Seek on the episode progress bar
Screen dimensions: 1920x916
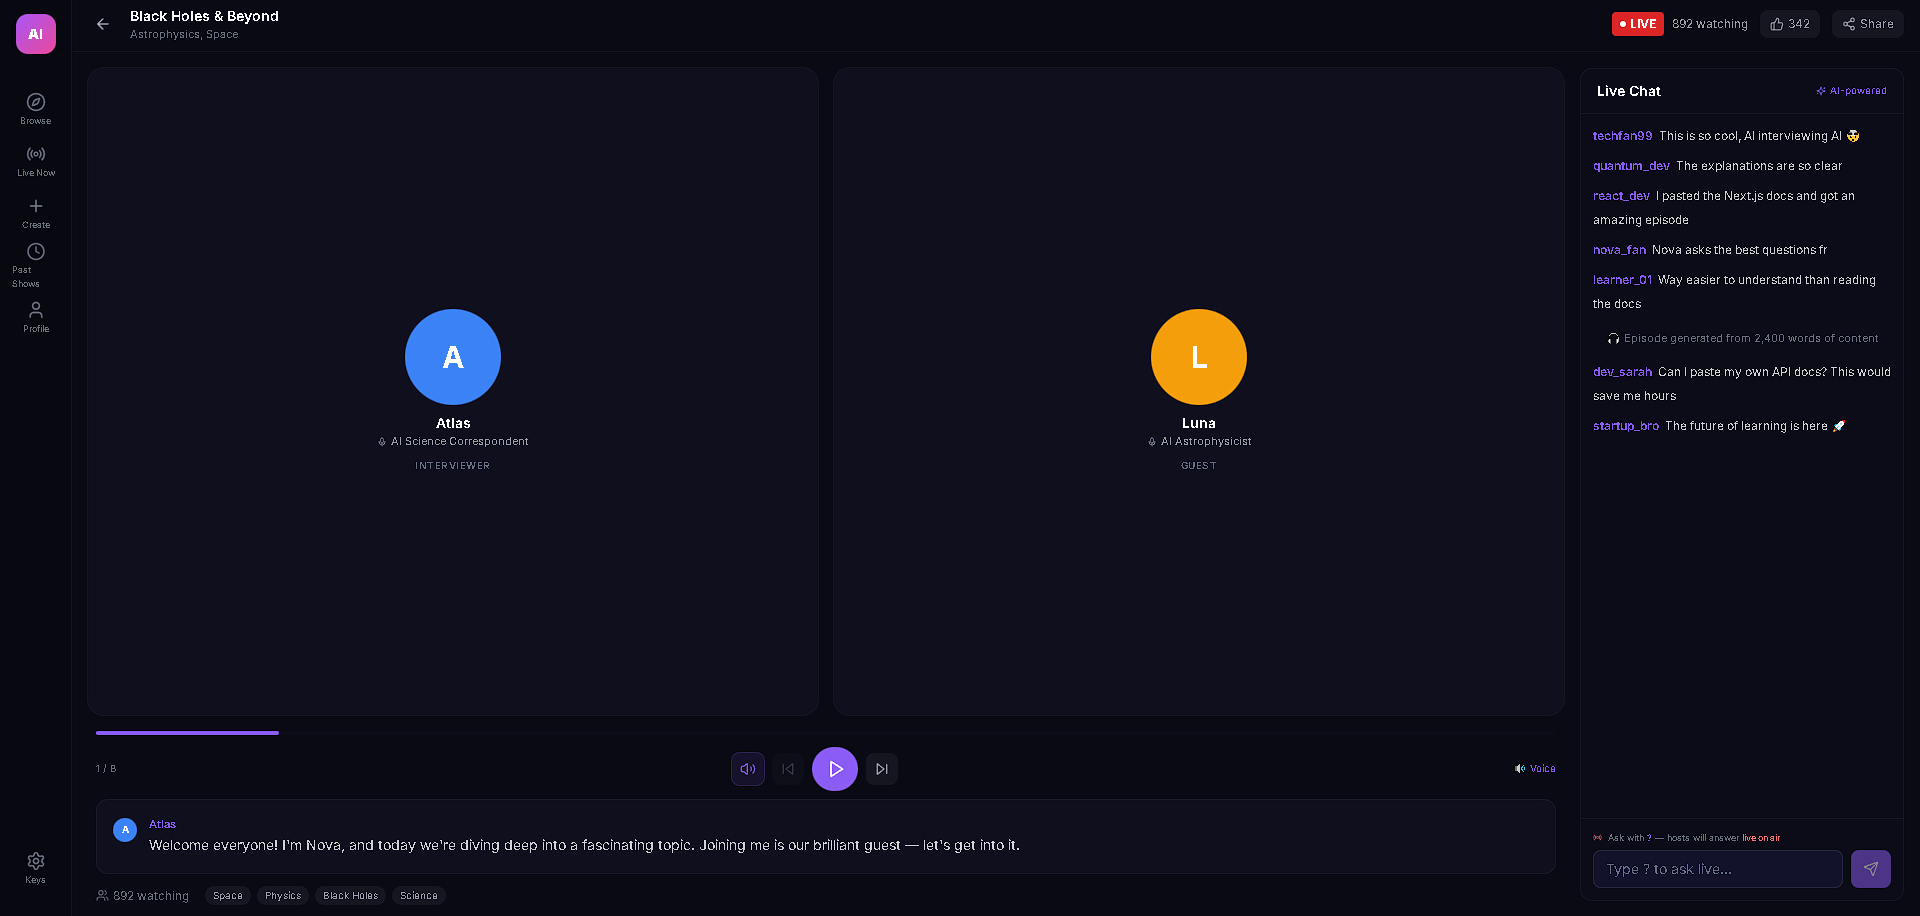pyautogui.click(x=826, y=733)
